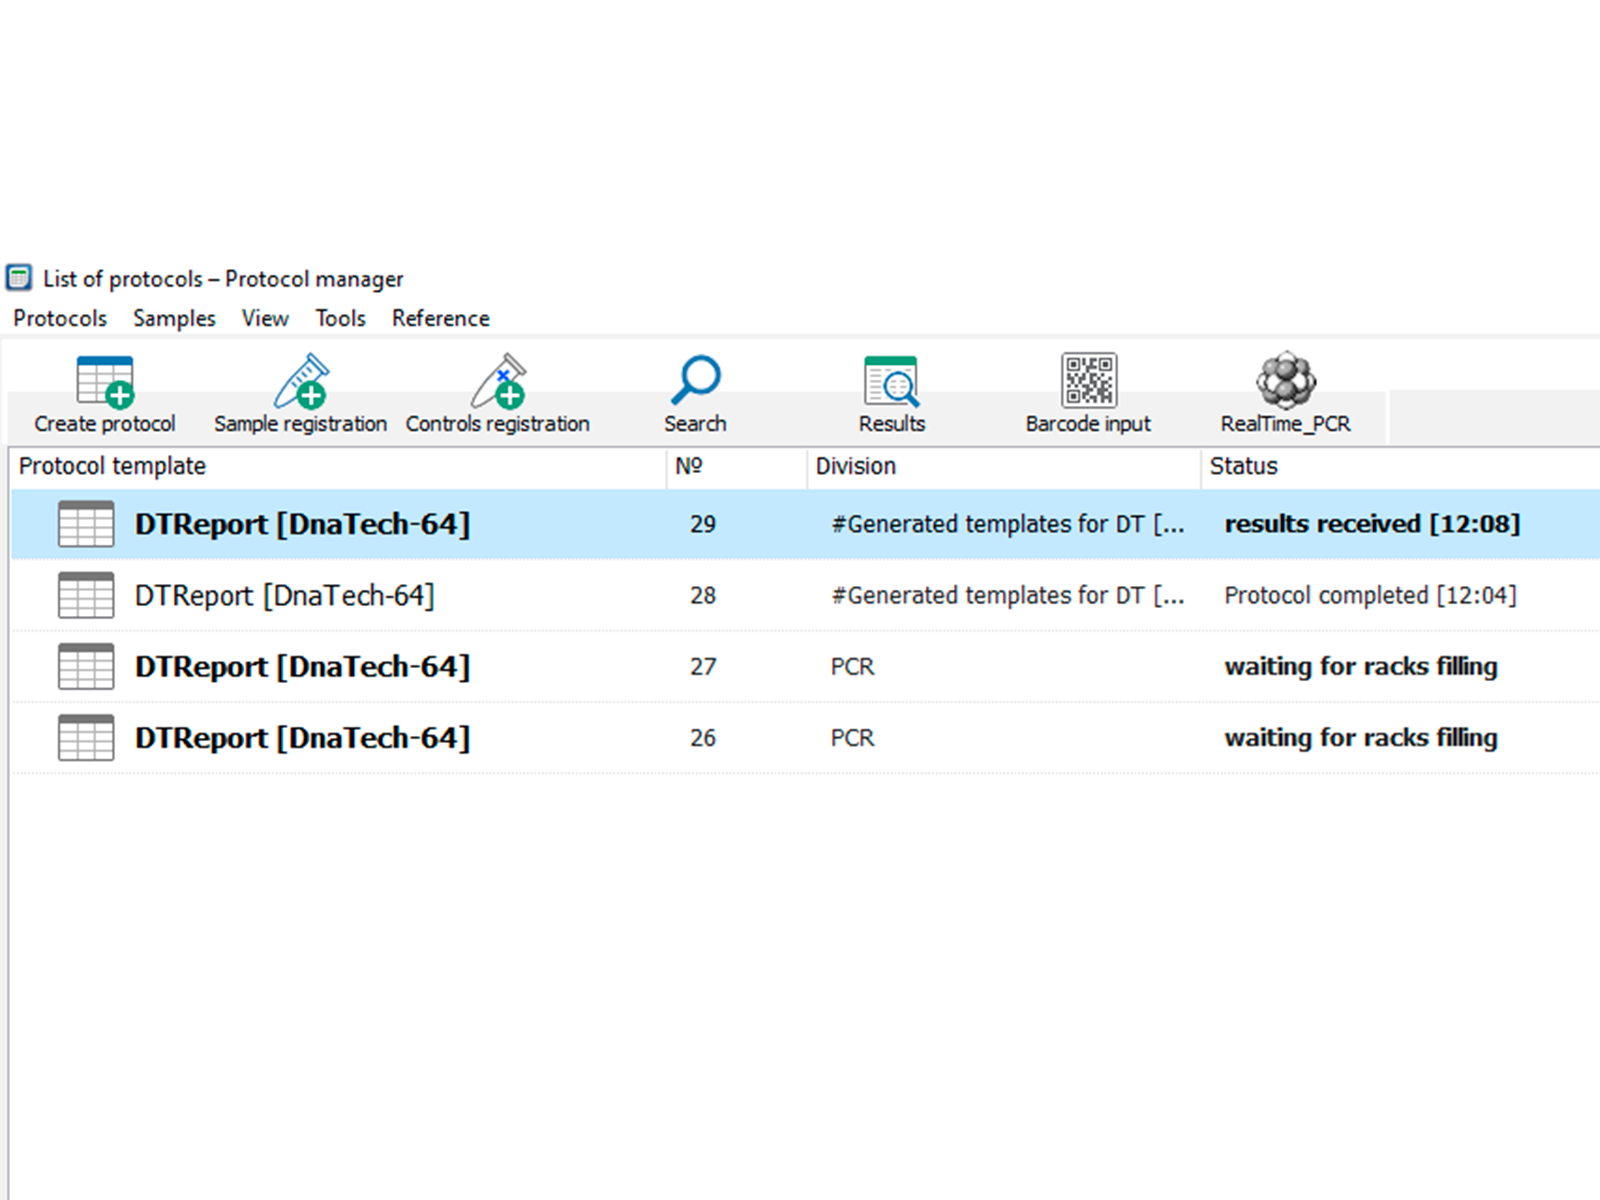The height and width of the screenshot is (1200, 1600).
Task: Select protocol 26 waiting for racks filling
Action: click(1360, 738)
